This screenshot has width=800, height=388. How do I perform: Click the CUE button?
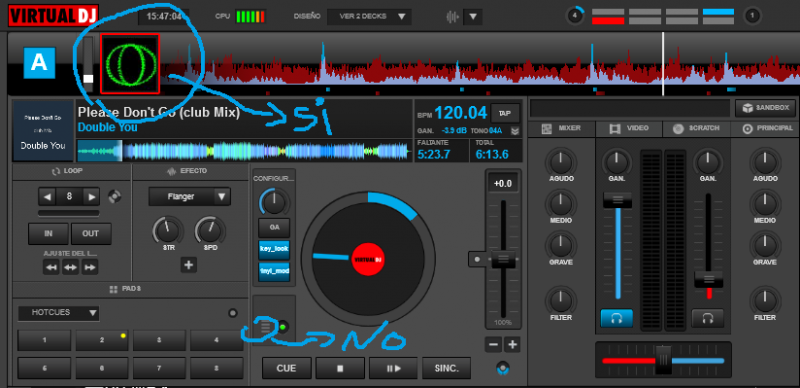[x=286, y=368]
